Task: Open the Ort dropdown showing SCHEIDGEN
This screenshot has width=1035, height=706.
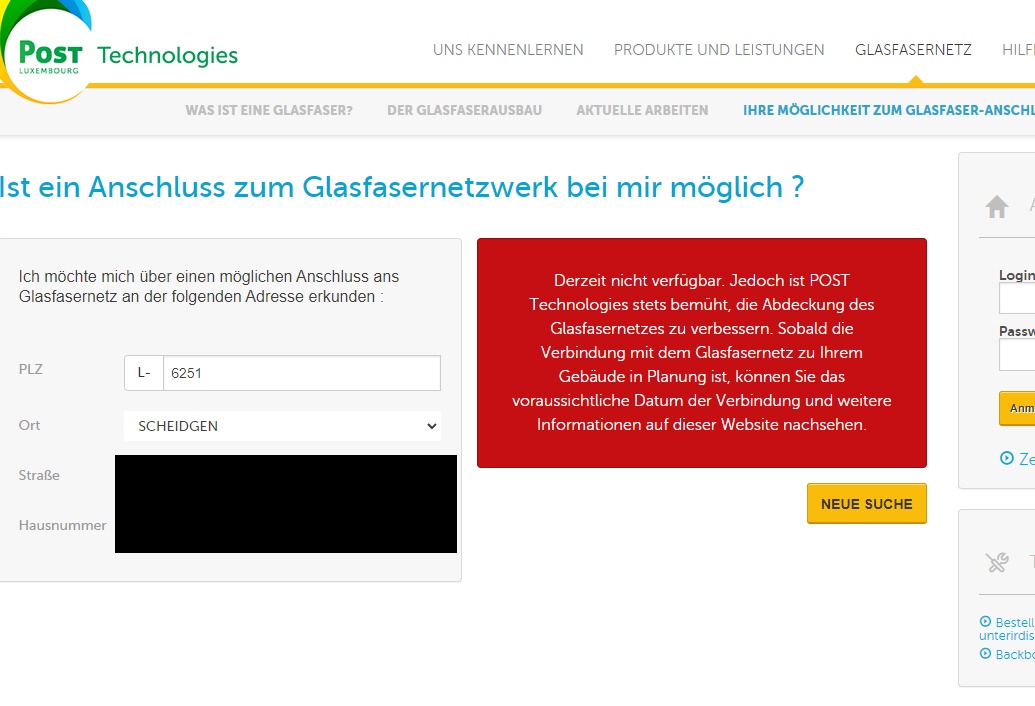Action: click(x=283, y=426)
